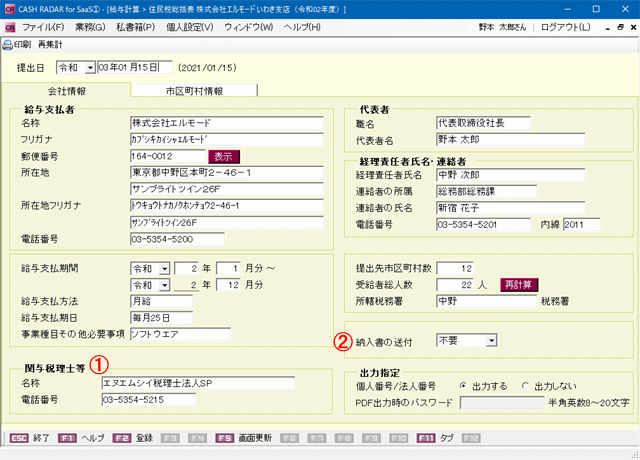Switch to 会社情報 tab

[67, 91]
